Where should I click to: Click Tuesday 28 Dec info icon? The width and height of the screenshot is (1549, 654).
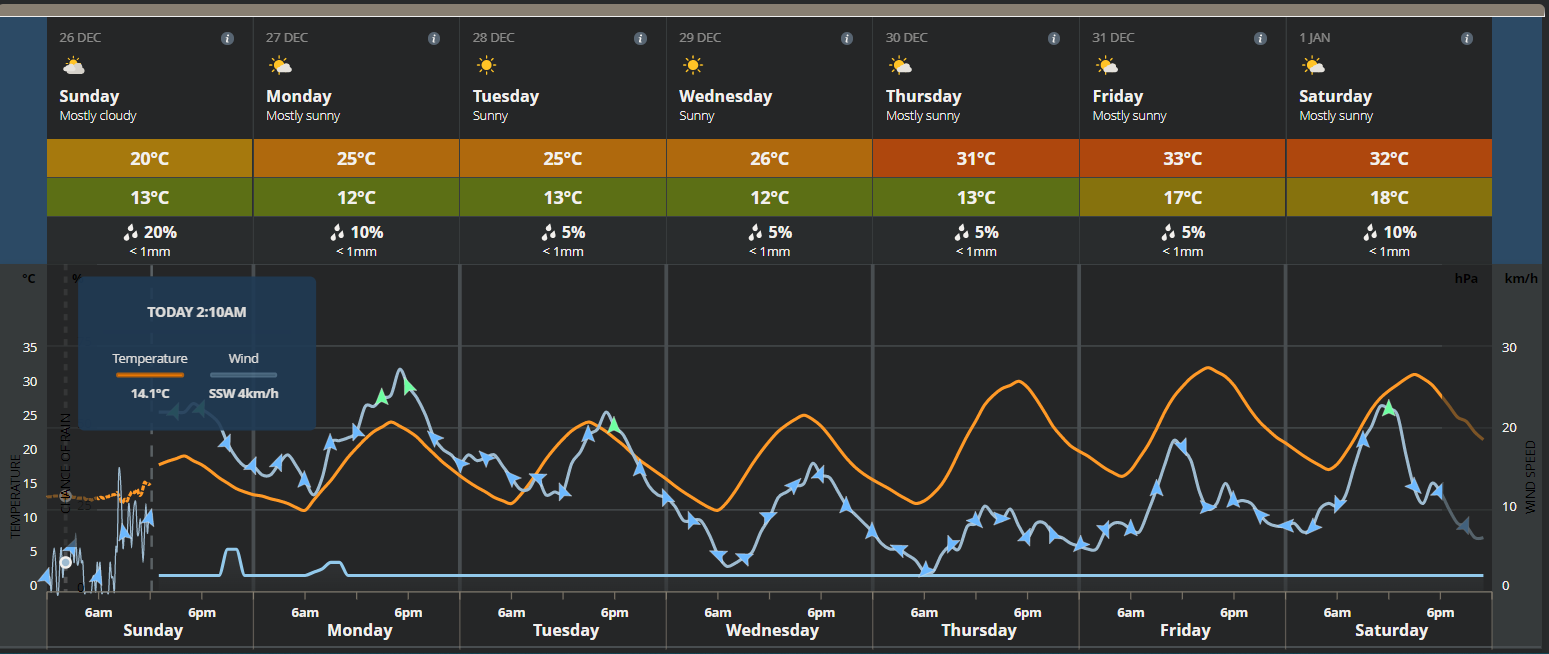[x=640, y=39]
